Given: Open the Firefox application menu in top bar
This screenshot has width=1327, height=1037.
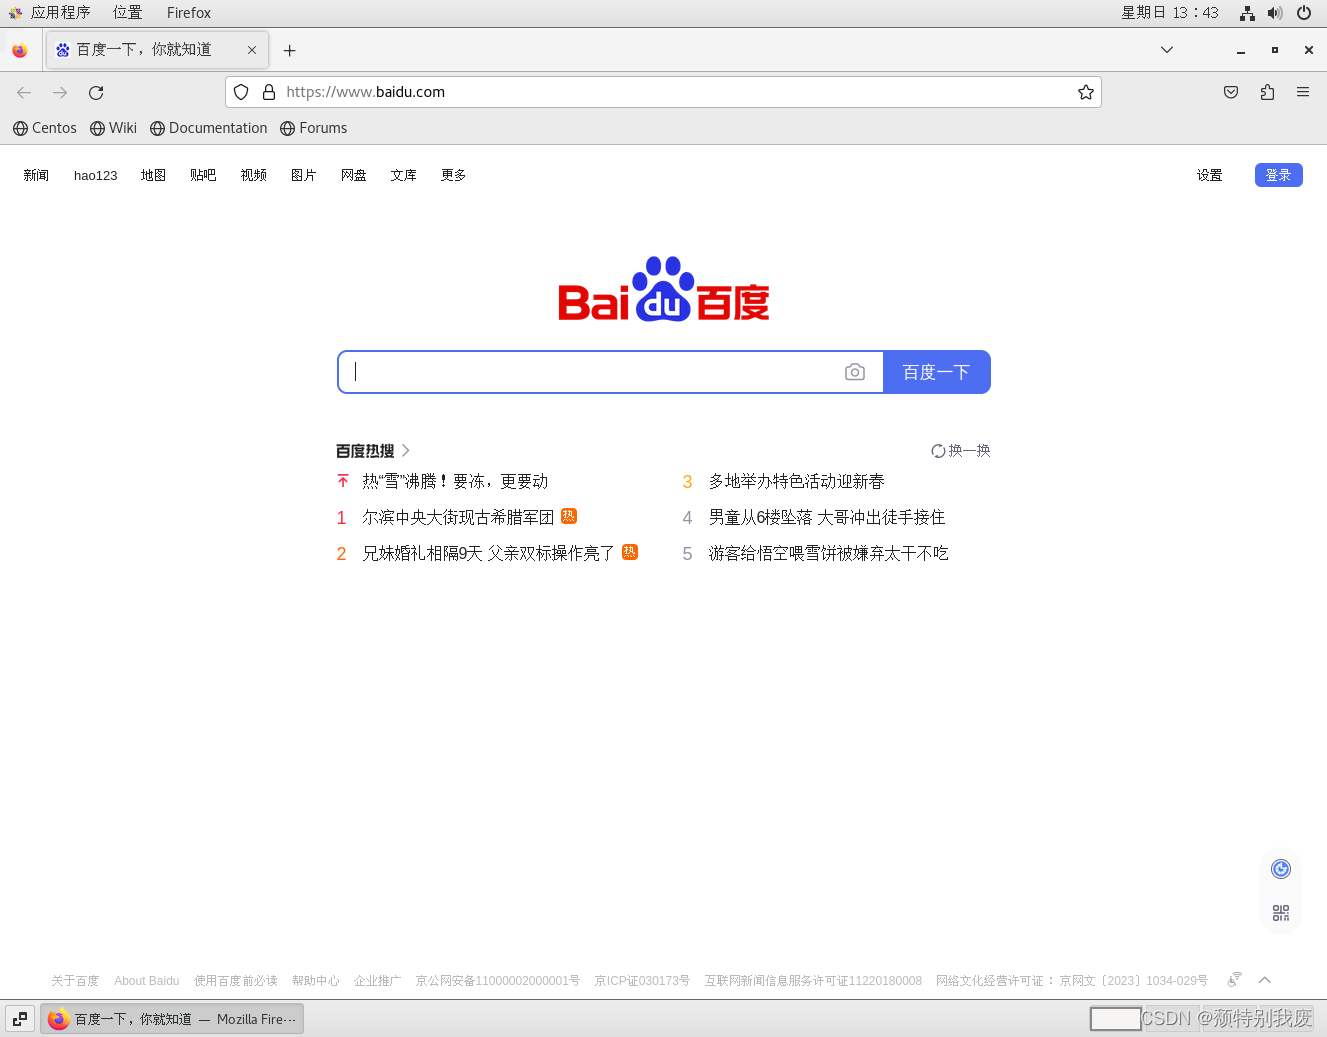Looking at the screenshot, I should click(x=189, y=13).
